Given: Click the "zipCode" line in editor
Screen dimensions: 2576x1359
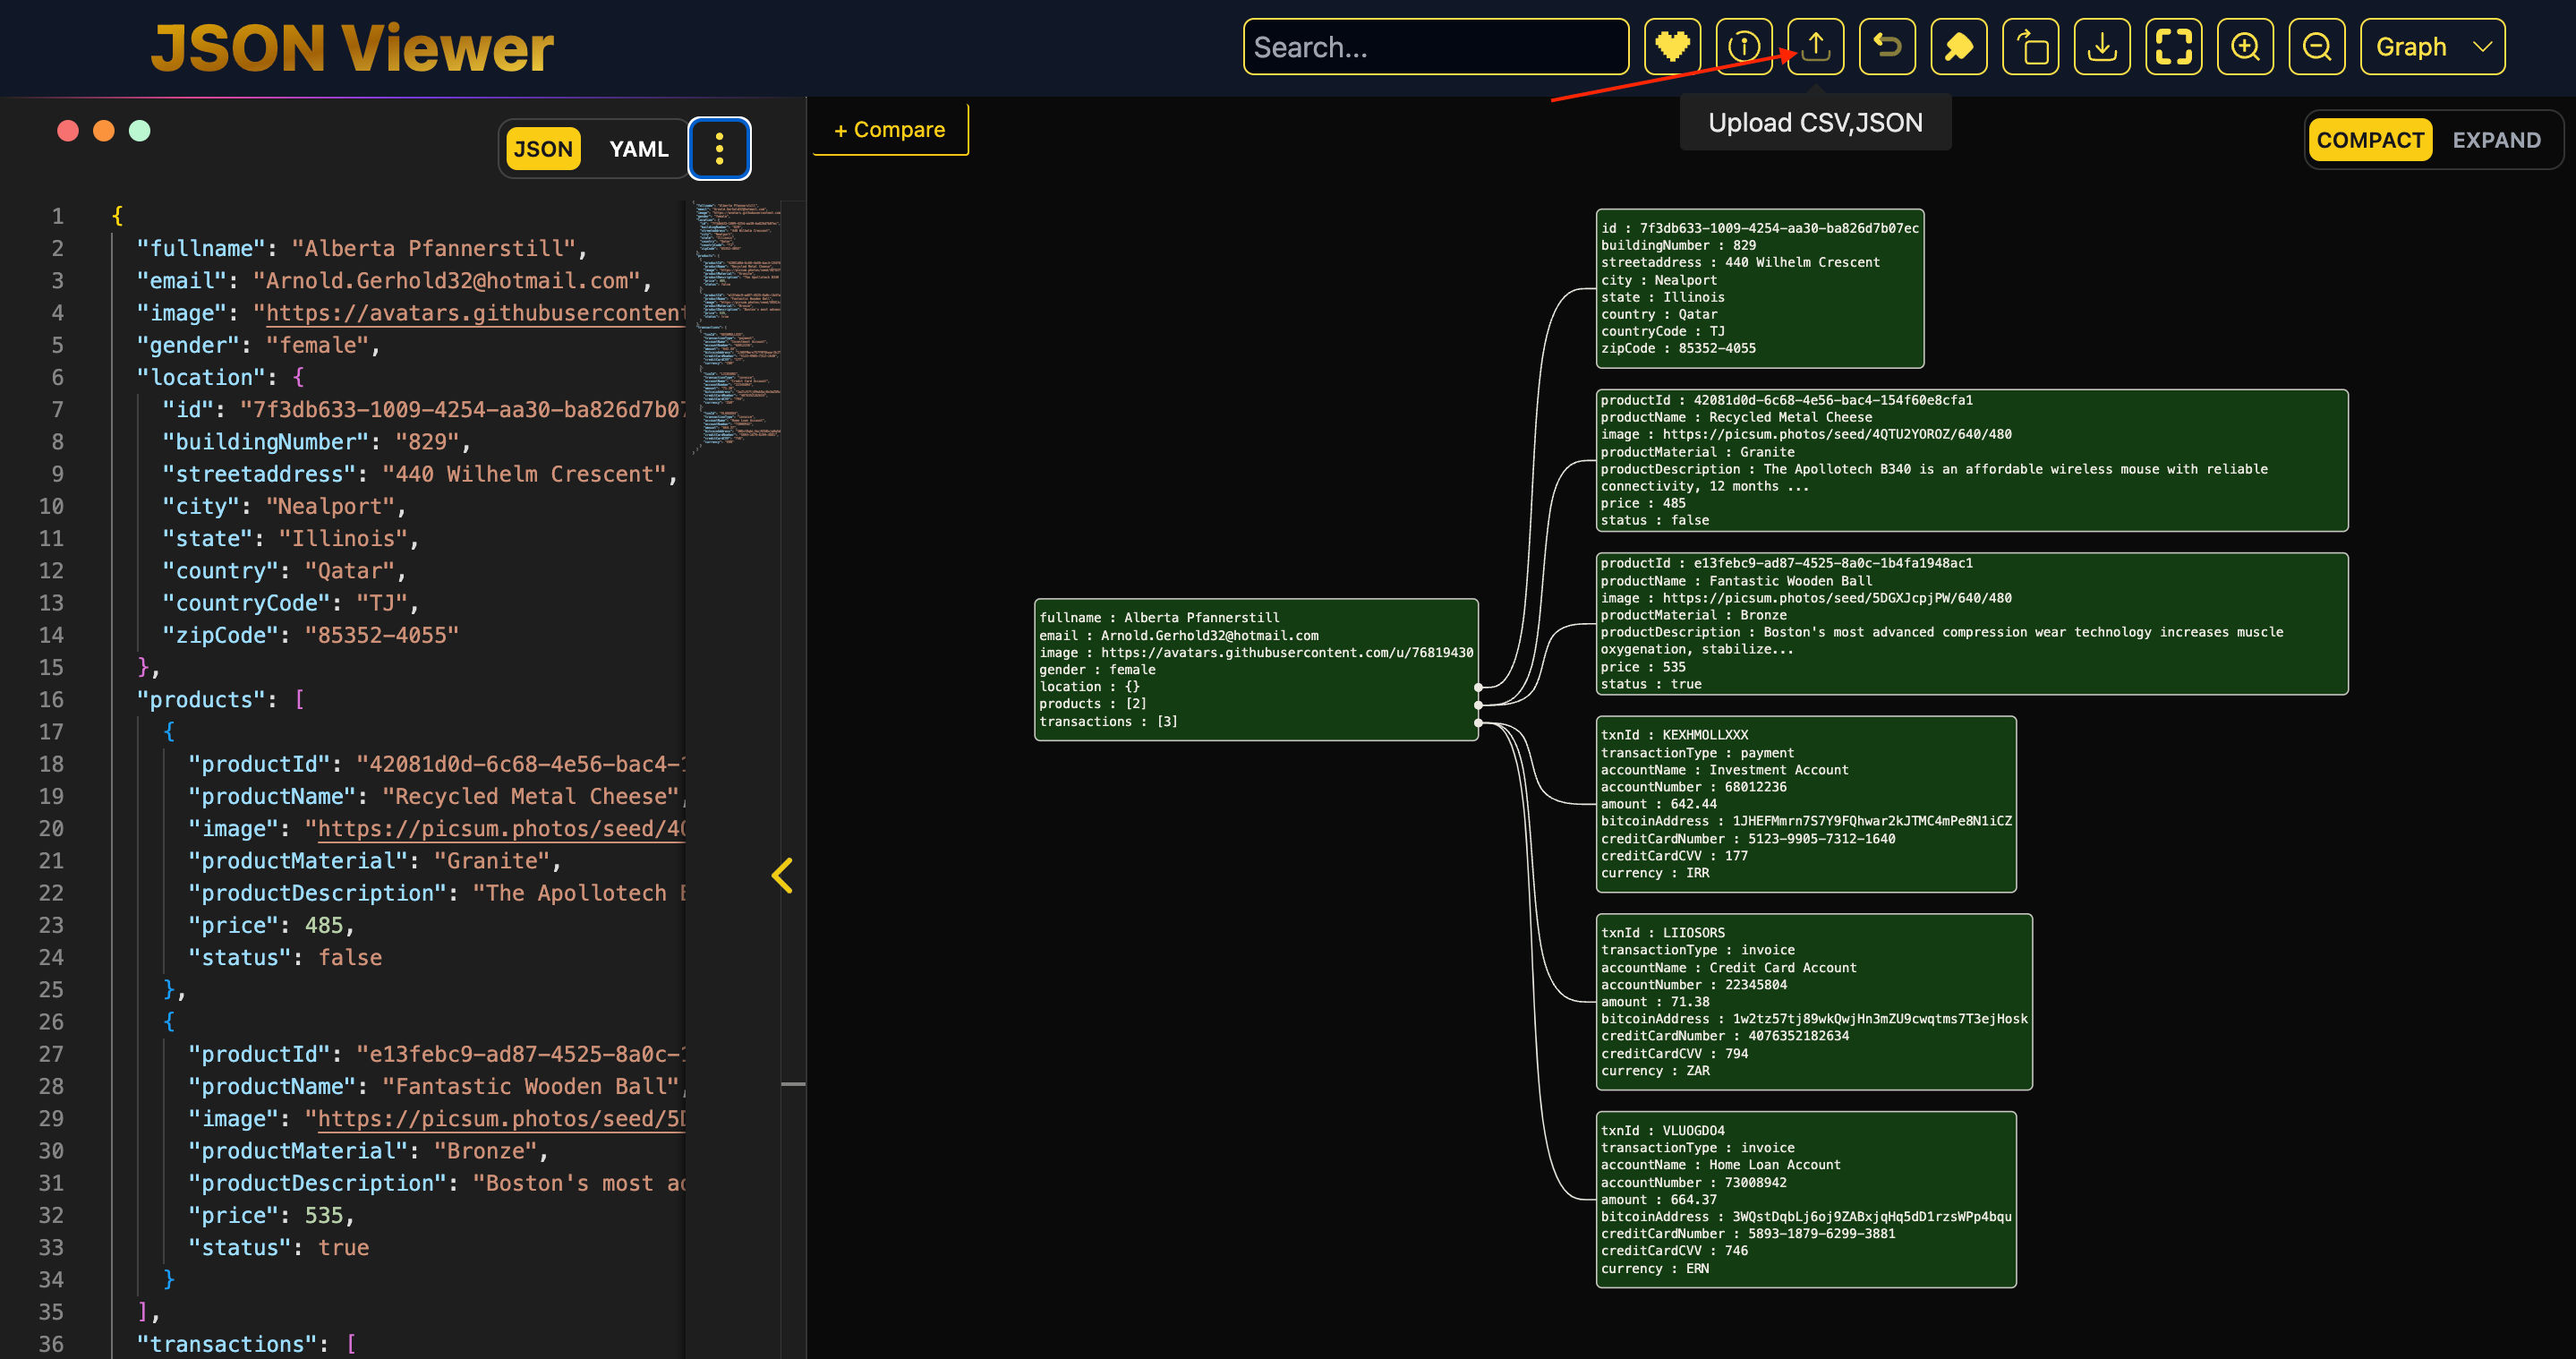Looking at the screenshot, I should pyautogui.click(x=310, y=636).
